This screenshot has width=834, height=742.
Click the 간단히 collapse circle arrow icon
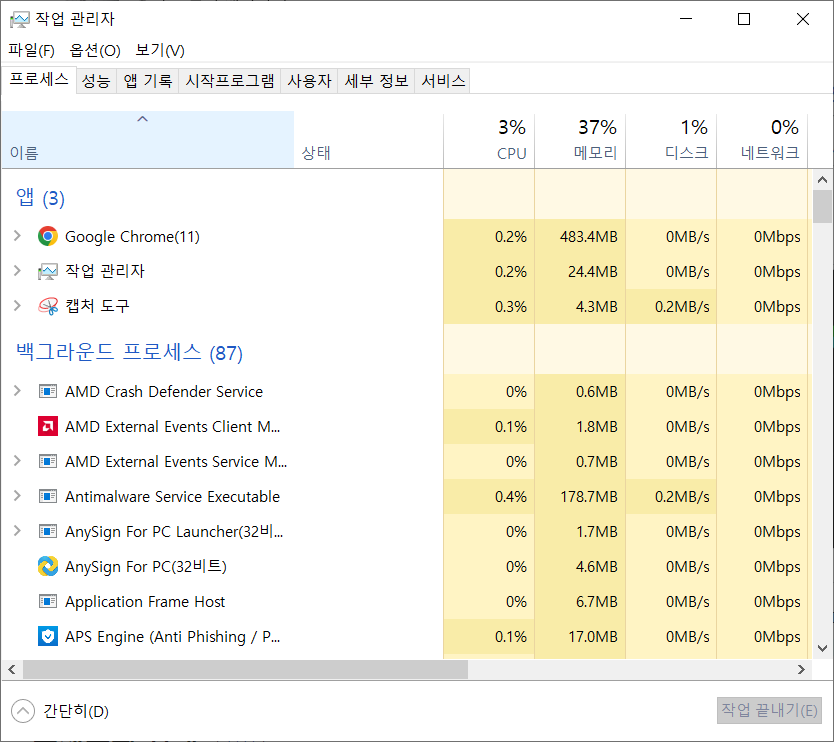point(23,711)
